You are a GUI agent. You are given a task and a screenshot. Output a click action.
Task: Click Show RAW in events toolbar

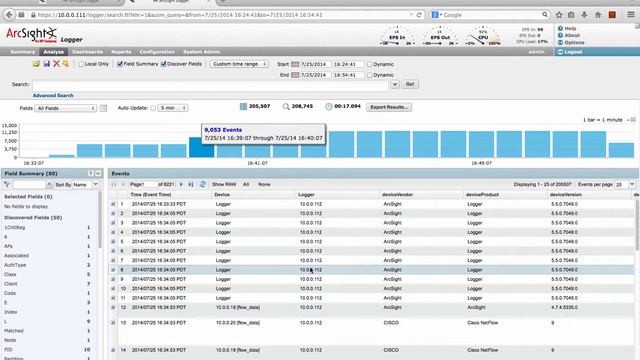point(224,184)
